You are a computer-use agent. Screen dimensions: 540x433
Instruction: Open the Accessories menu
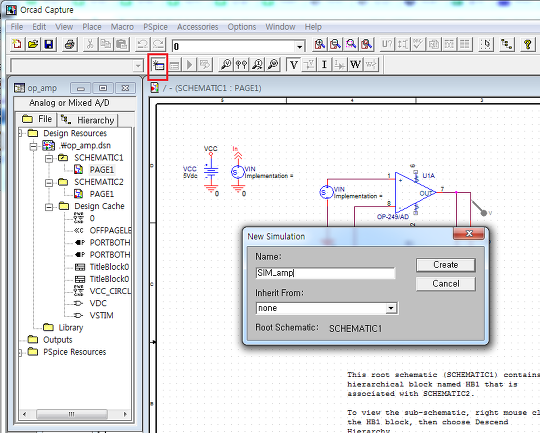[x=198, y=27]
